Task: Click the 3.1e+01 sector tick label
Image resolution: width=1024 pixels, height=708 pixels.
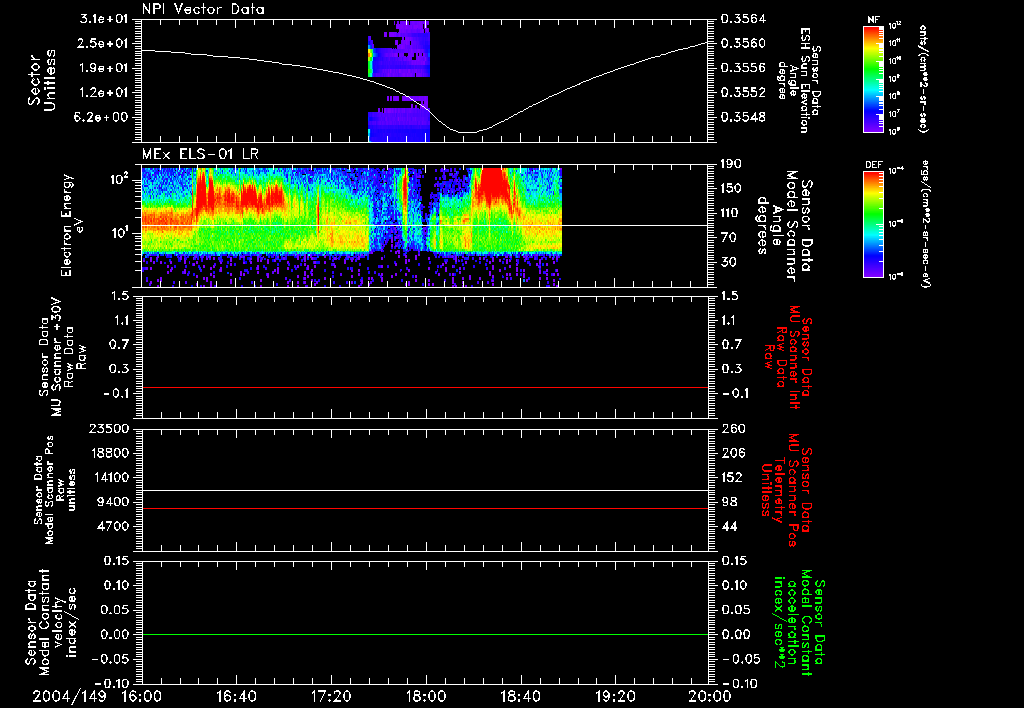Action: (x=104, y=19)
